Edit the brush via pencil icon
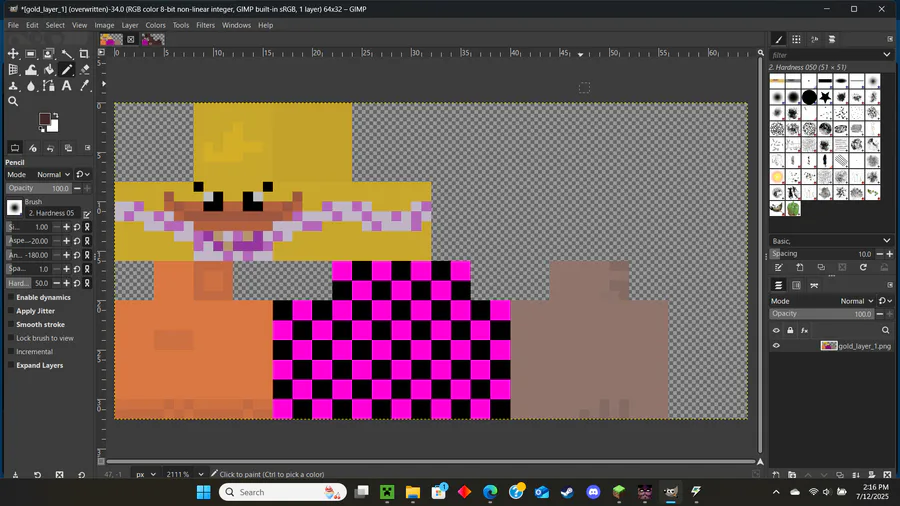900x506 pixels. click(87, 214)
